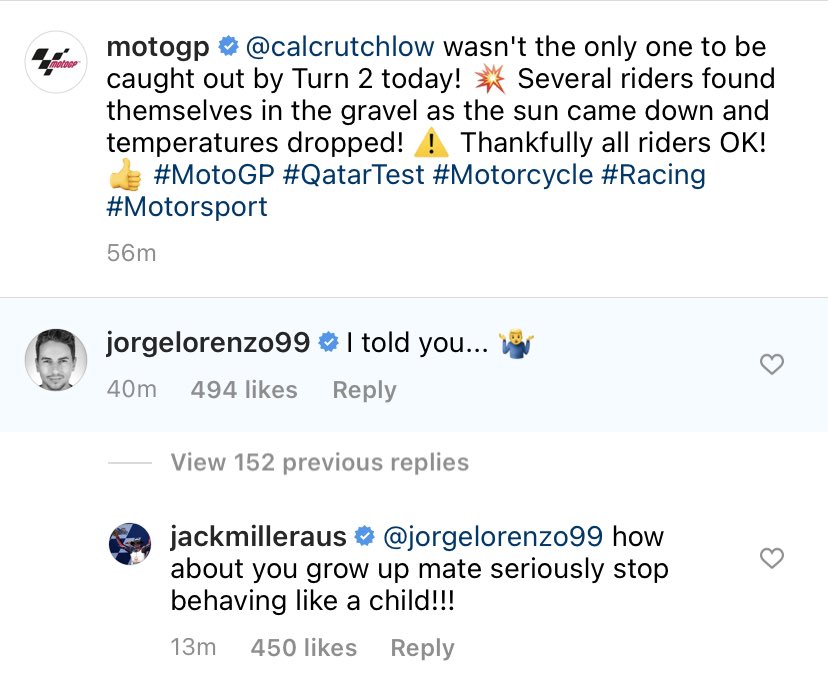Open jorgelorenzo99 username link
Viewport: 828px width, 684px height.
(x=208, y=344)
